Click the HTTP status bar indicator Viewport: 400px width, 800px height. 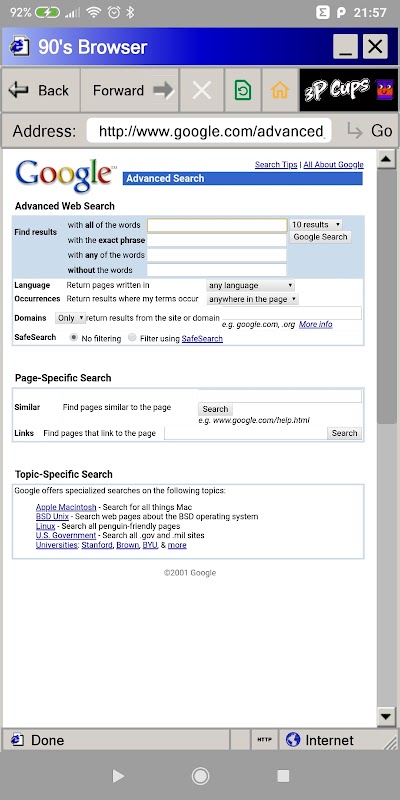pyautogui.click(x=264, y=740)
